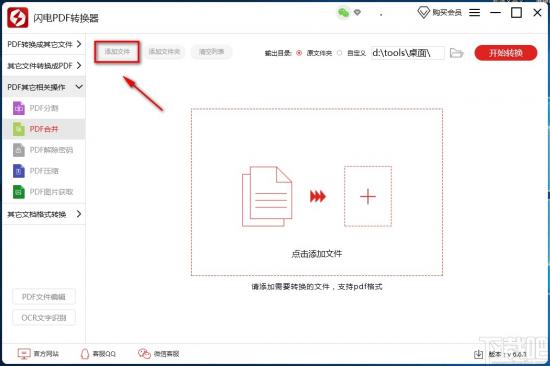Click the 点击添加文件 text in drop area
This screenshot has height=366, width=550.
tap(317, 254)
